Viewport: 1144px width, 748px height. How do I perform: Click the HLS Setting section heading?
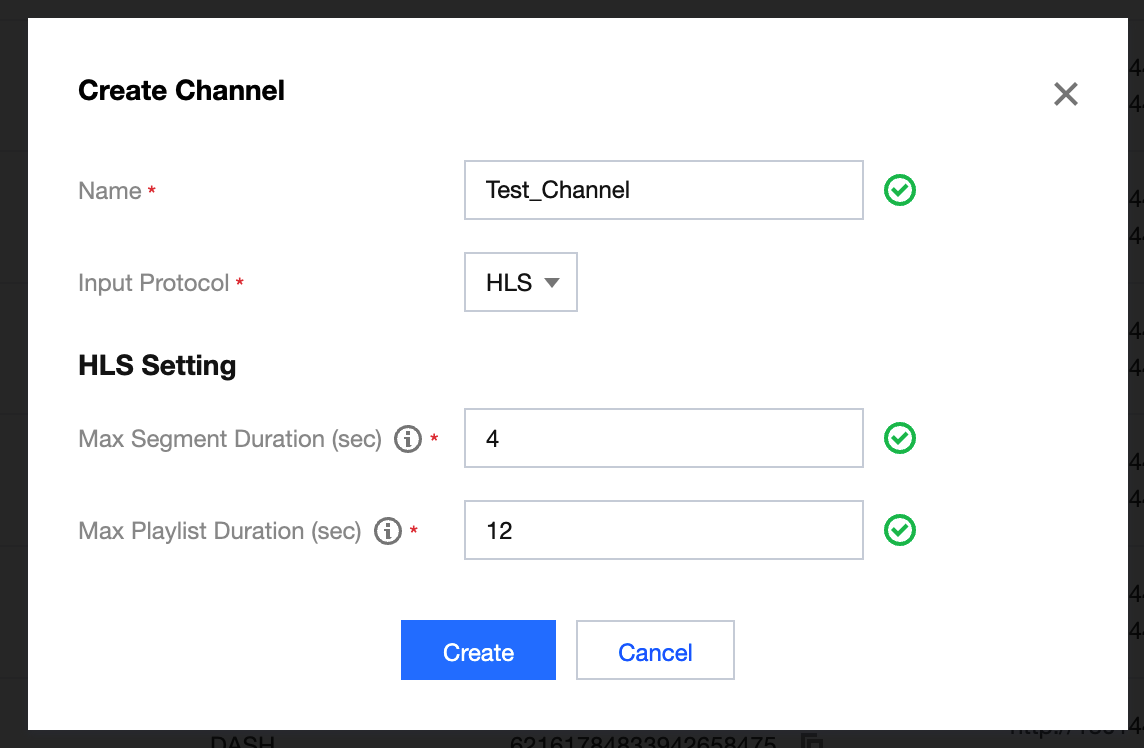pyautogui.click(x=157, y=366)
